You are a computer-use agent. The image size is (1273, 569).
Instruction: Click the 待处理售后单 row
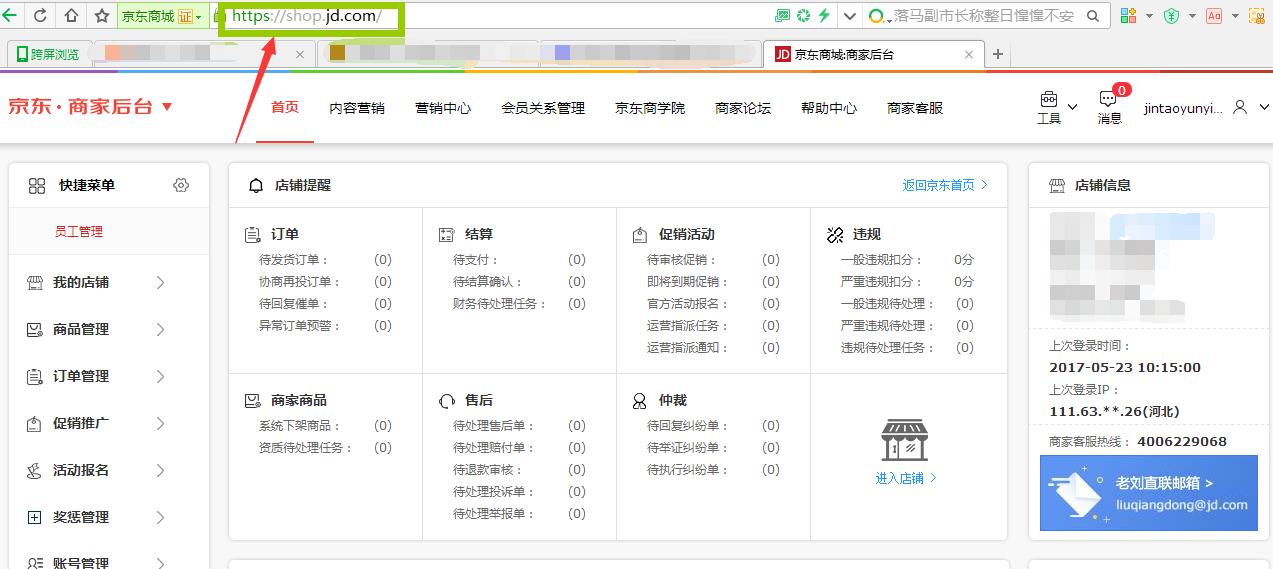click(x=519, y=426)
